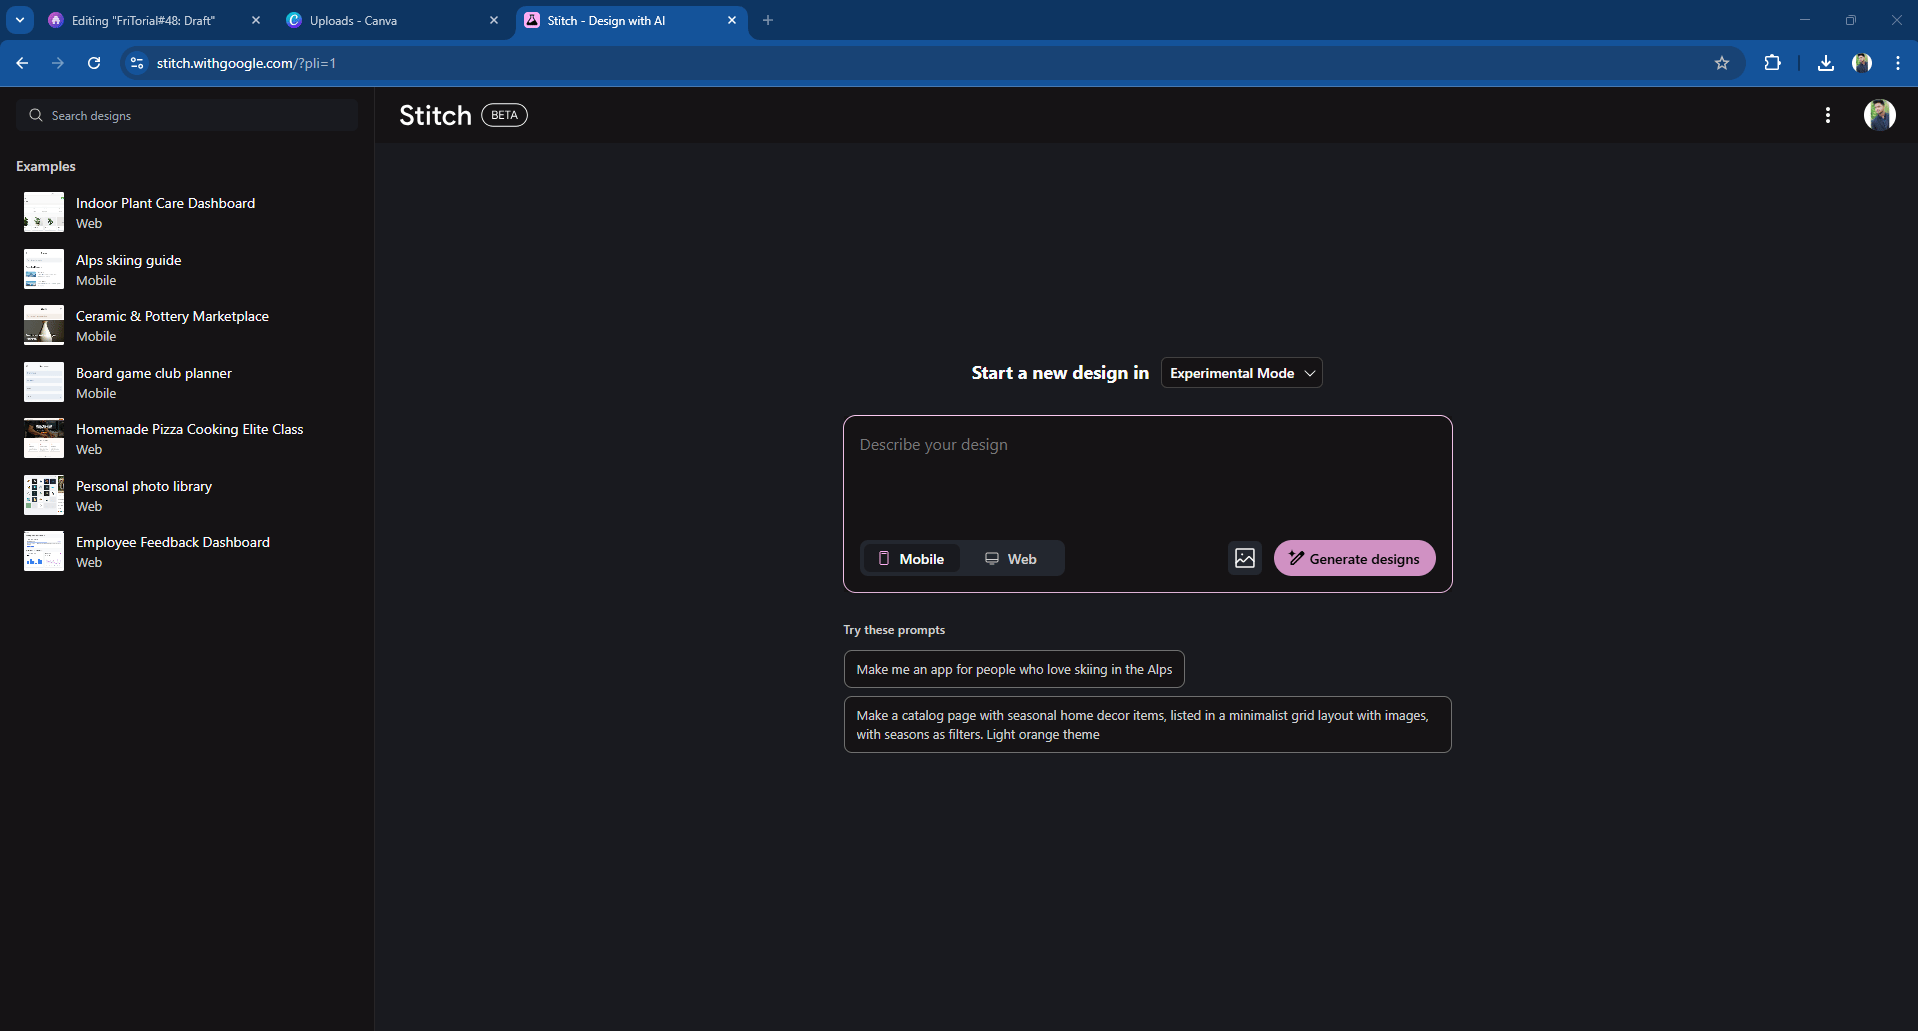Viewport: 1918px width, 1031px height.
Task: Switch to the Stitch - Design with AI tab
Action: click(631, 20)
